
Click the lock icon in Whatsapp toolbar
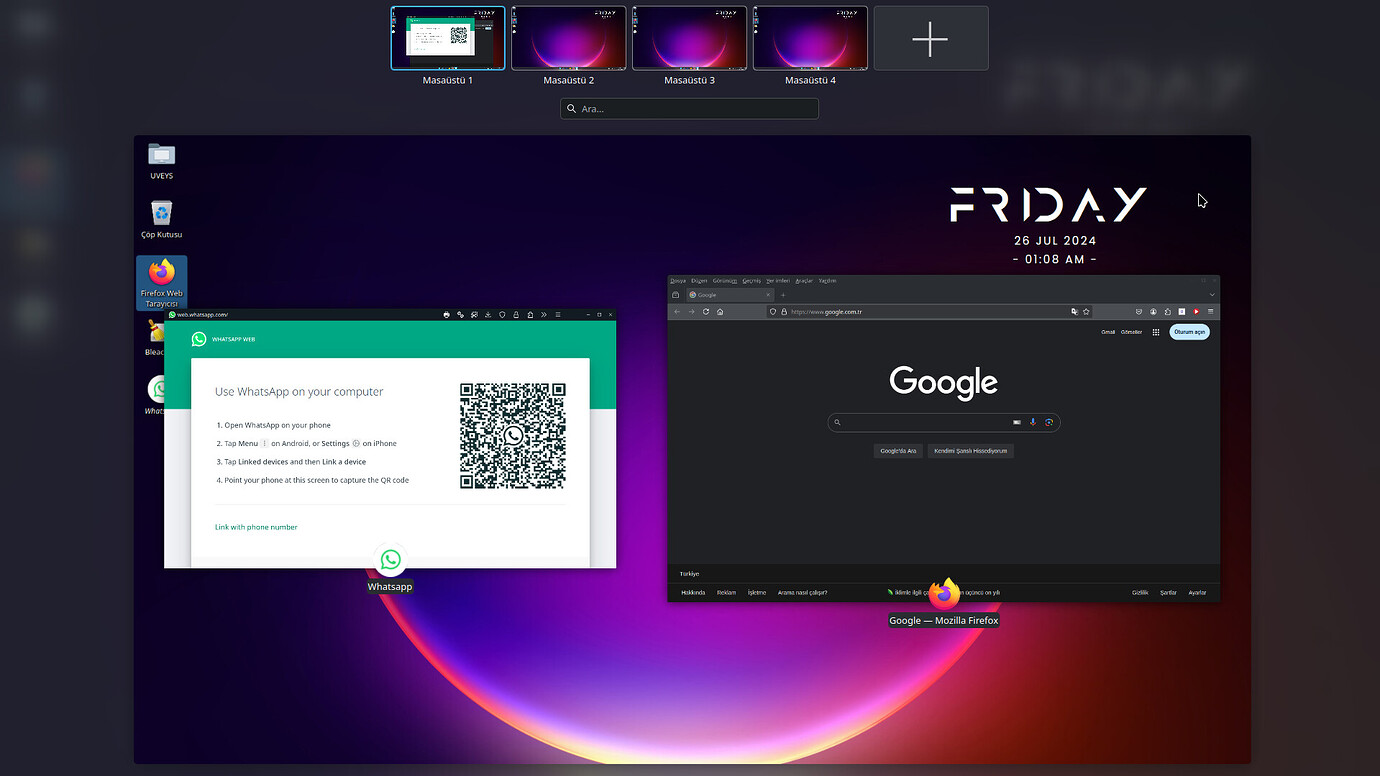(516, 315)
